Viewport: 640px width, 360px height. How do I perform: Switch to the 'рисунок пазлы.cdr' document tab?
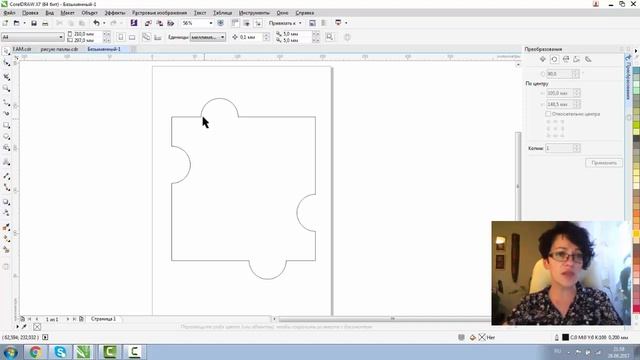59,49
